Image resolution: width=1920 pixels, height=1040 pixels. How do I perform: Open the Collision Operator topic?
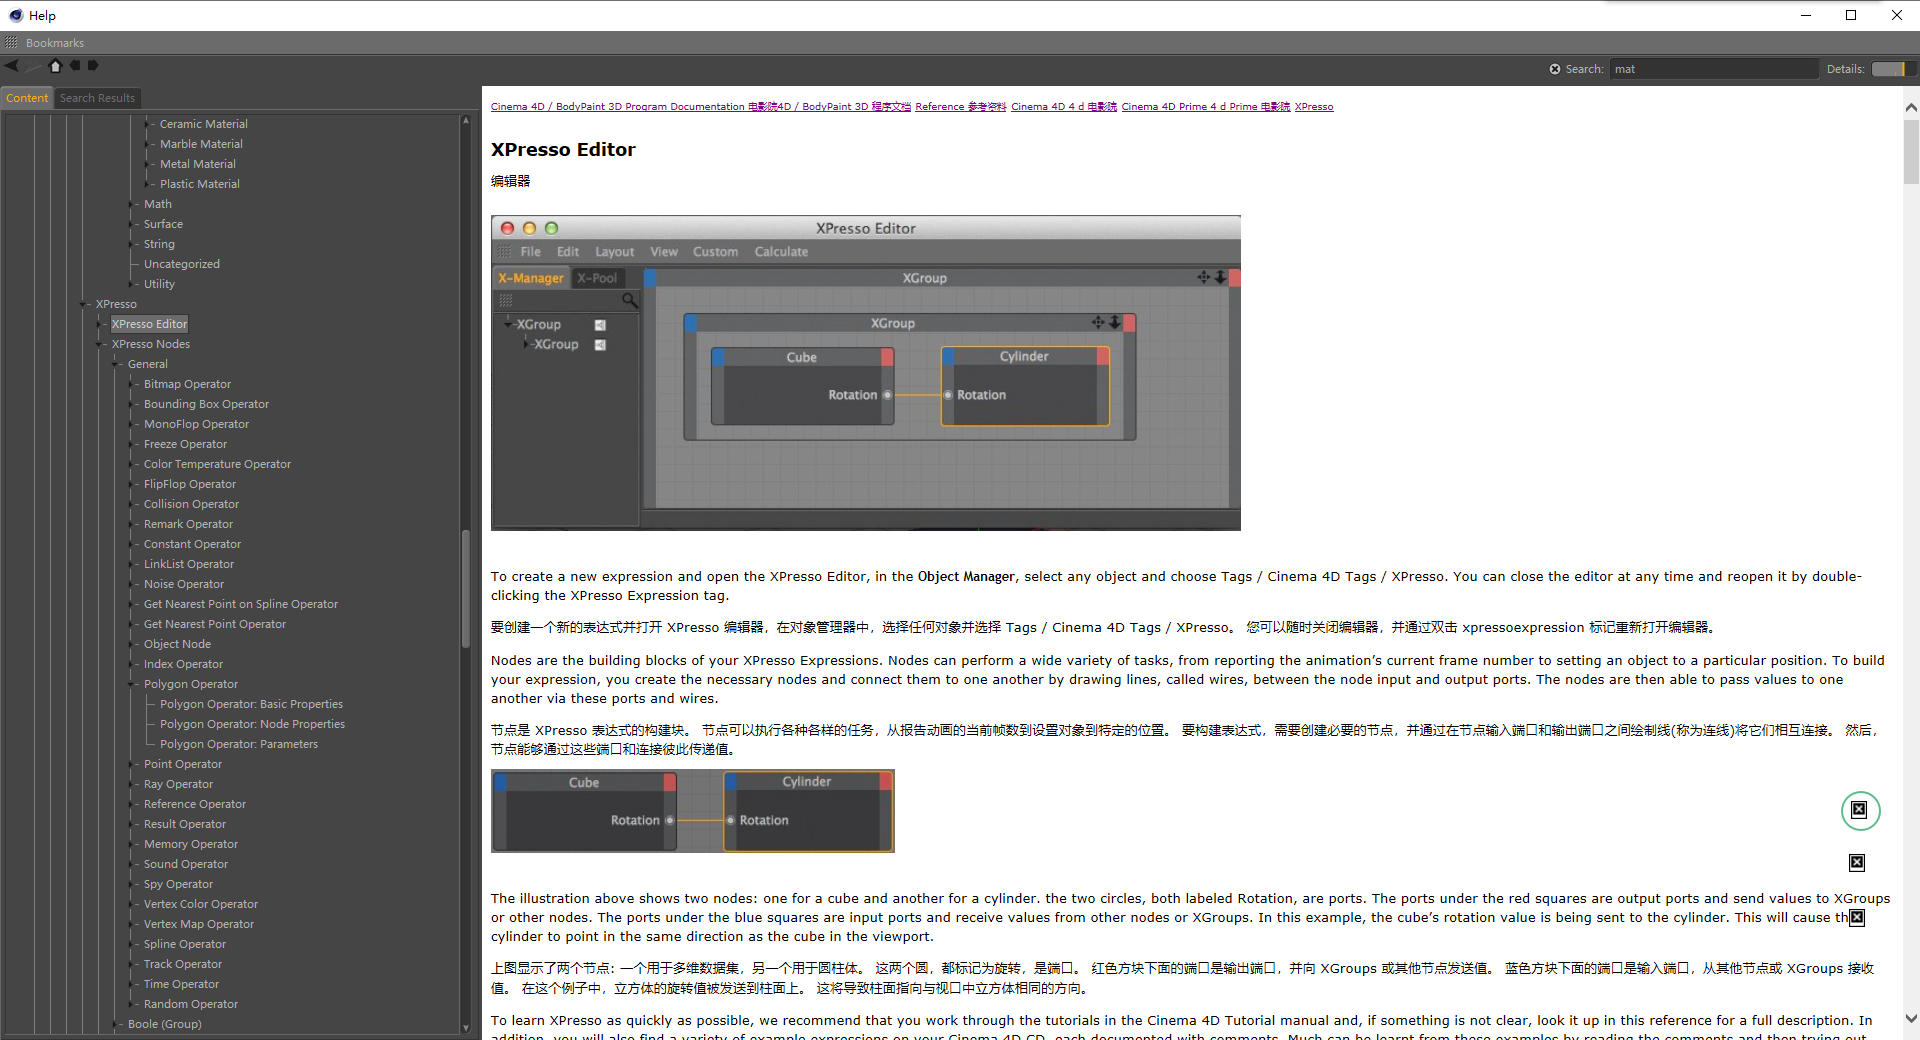pos(191,504)
